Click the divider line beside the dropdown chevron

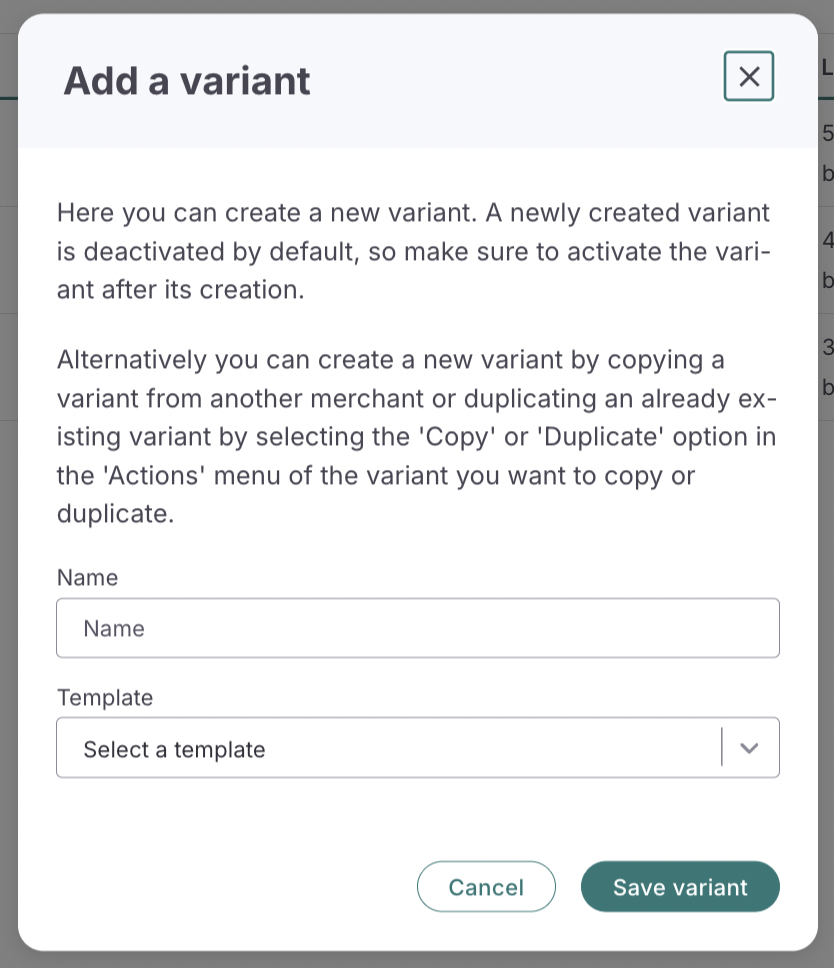[721, 747]
